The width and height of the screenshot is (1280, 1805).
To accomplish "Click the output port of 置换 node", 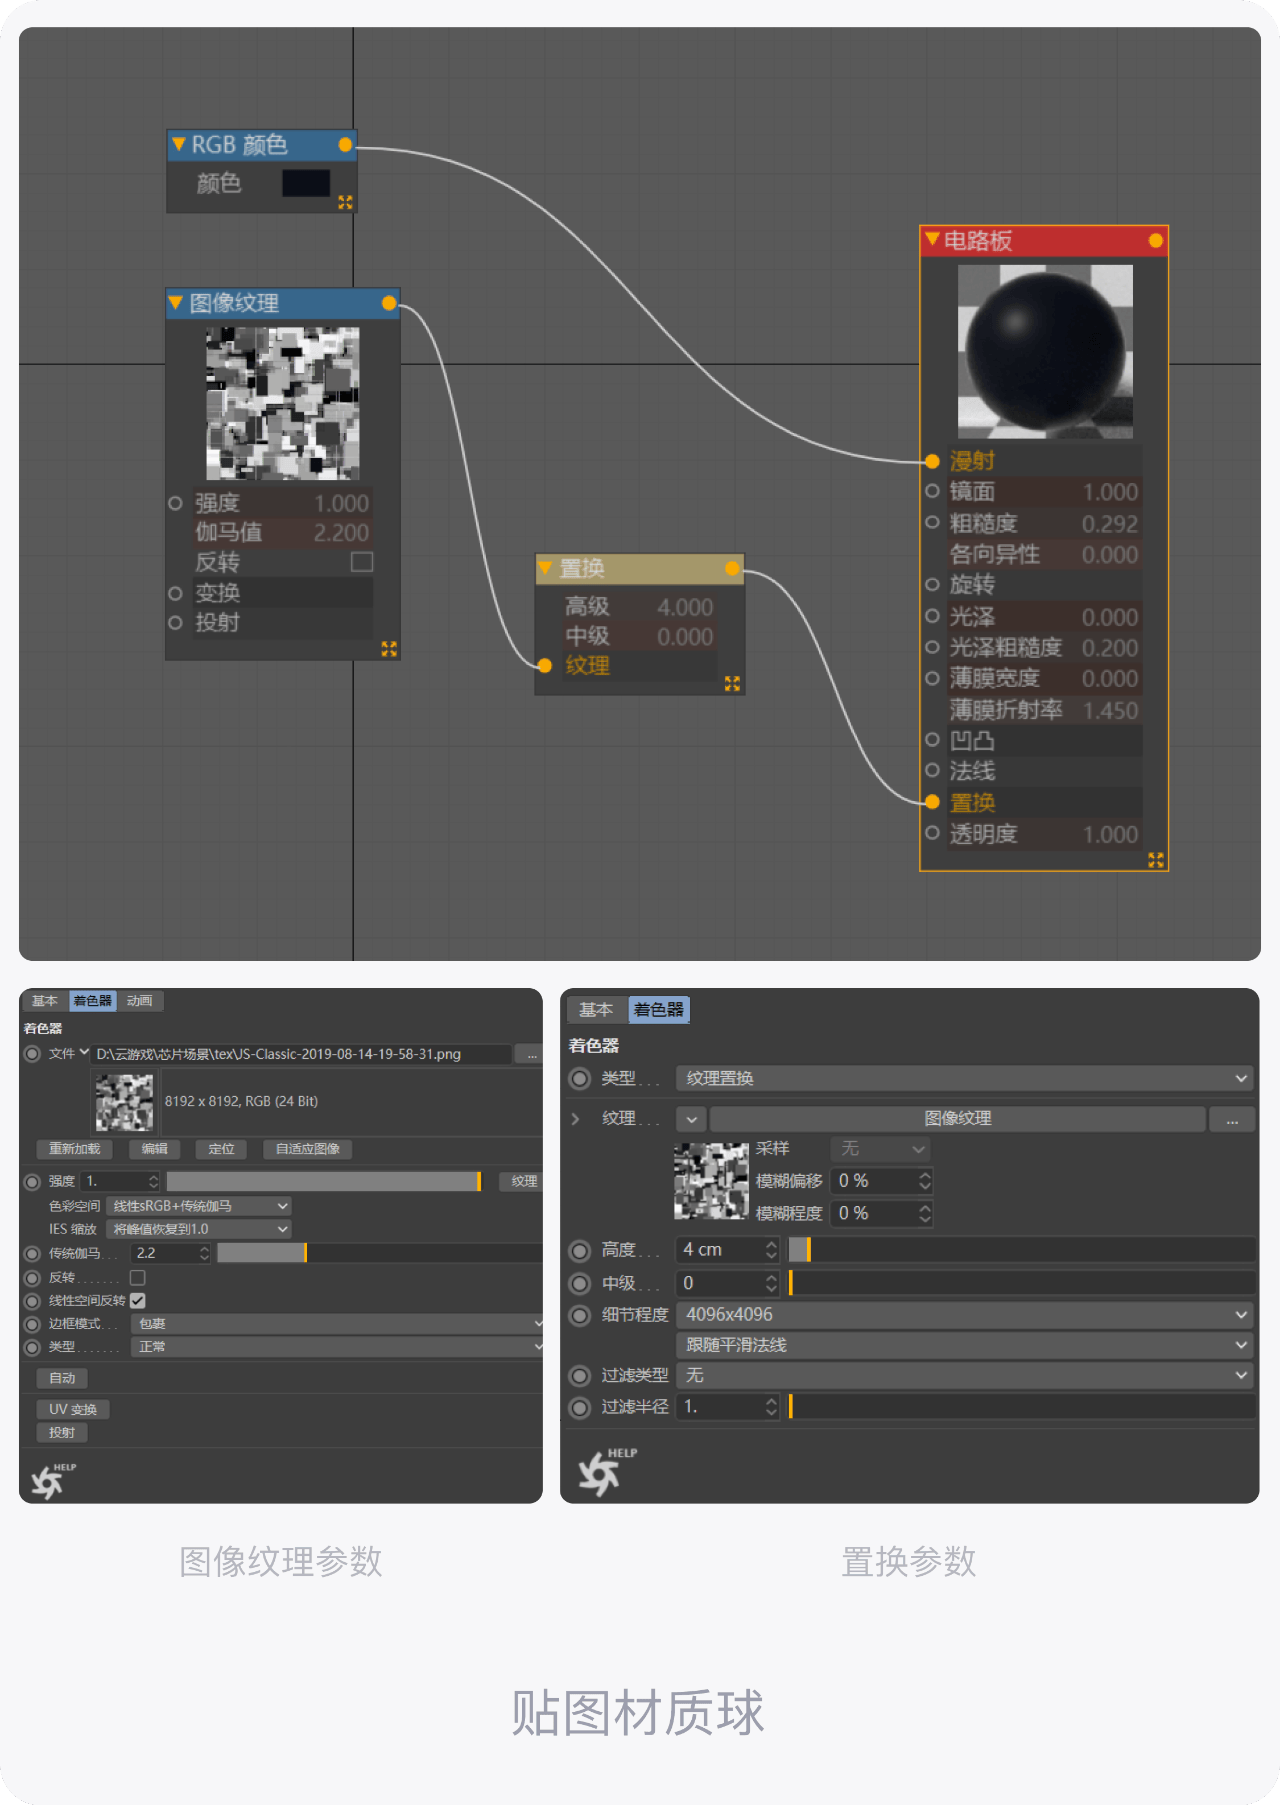I will [732, 568].
